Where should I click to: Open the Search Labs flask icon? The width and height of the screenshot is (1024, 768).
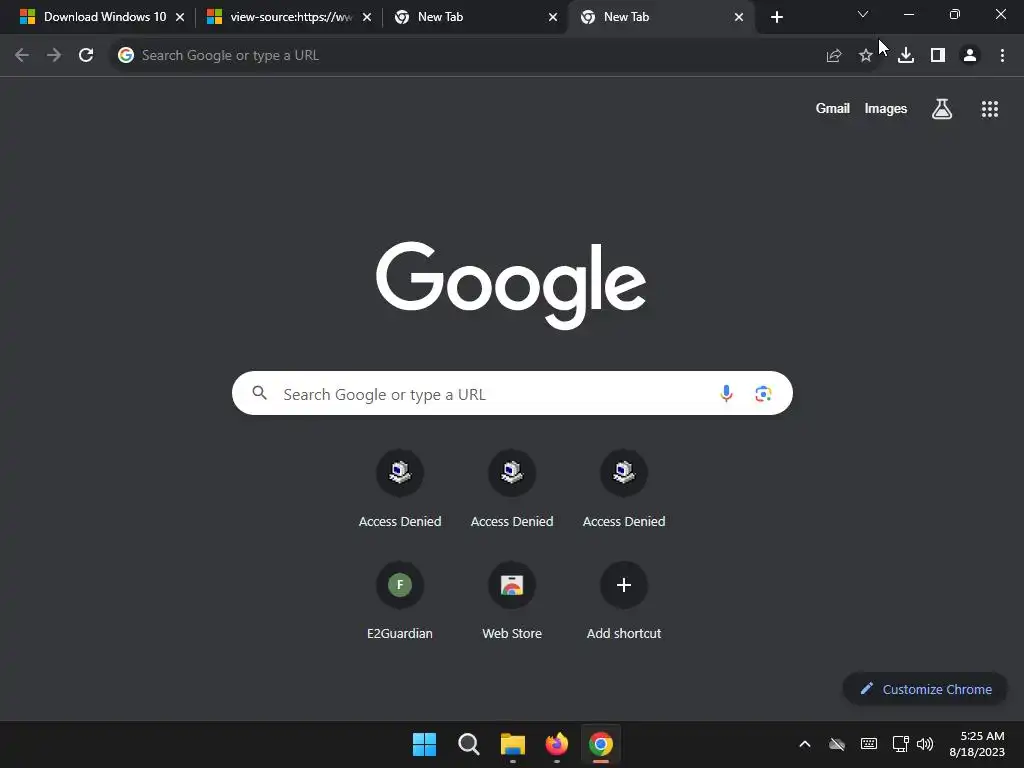point(942,109)
